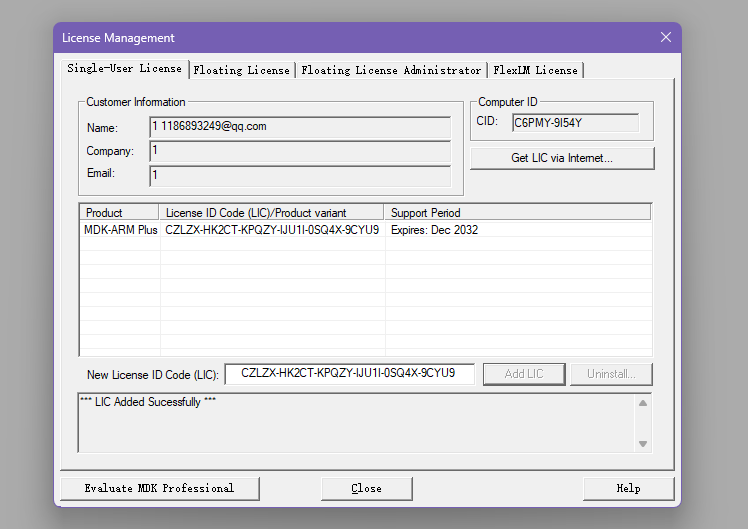Click Evaluate MDK Professional button
This screenshot has width=748, height=529.
[160, 488]
